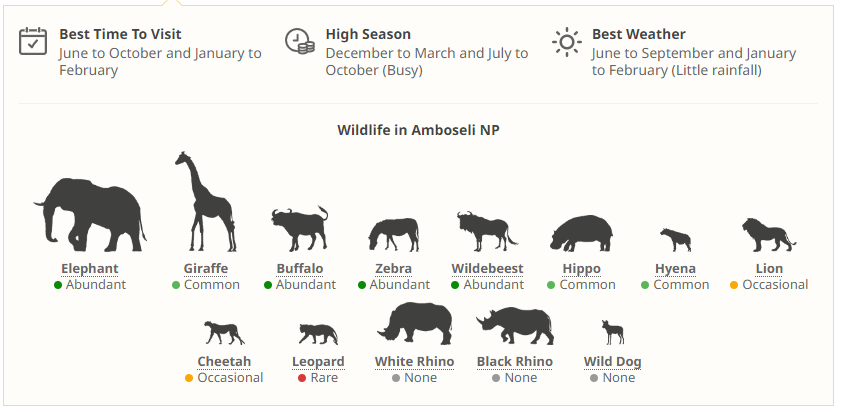Open the Wildebeest label link
The height and width of the screenshot is (412, 841).
487,269
